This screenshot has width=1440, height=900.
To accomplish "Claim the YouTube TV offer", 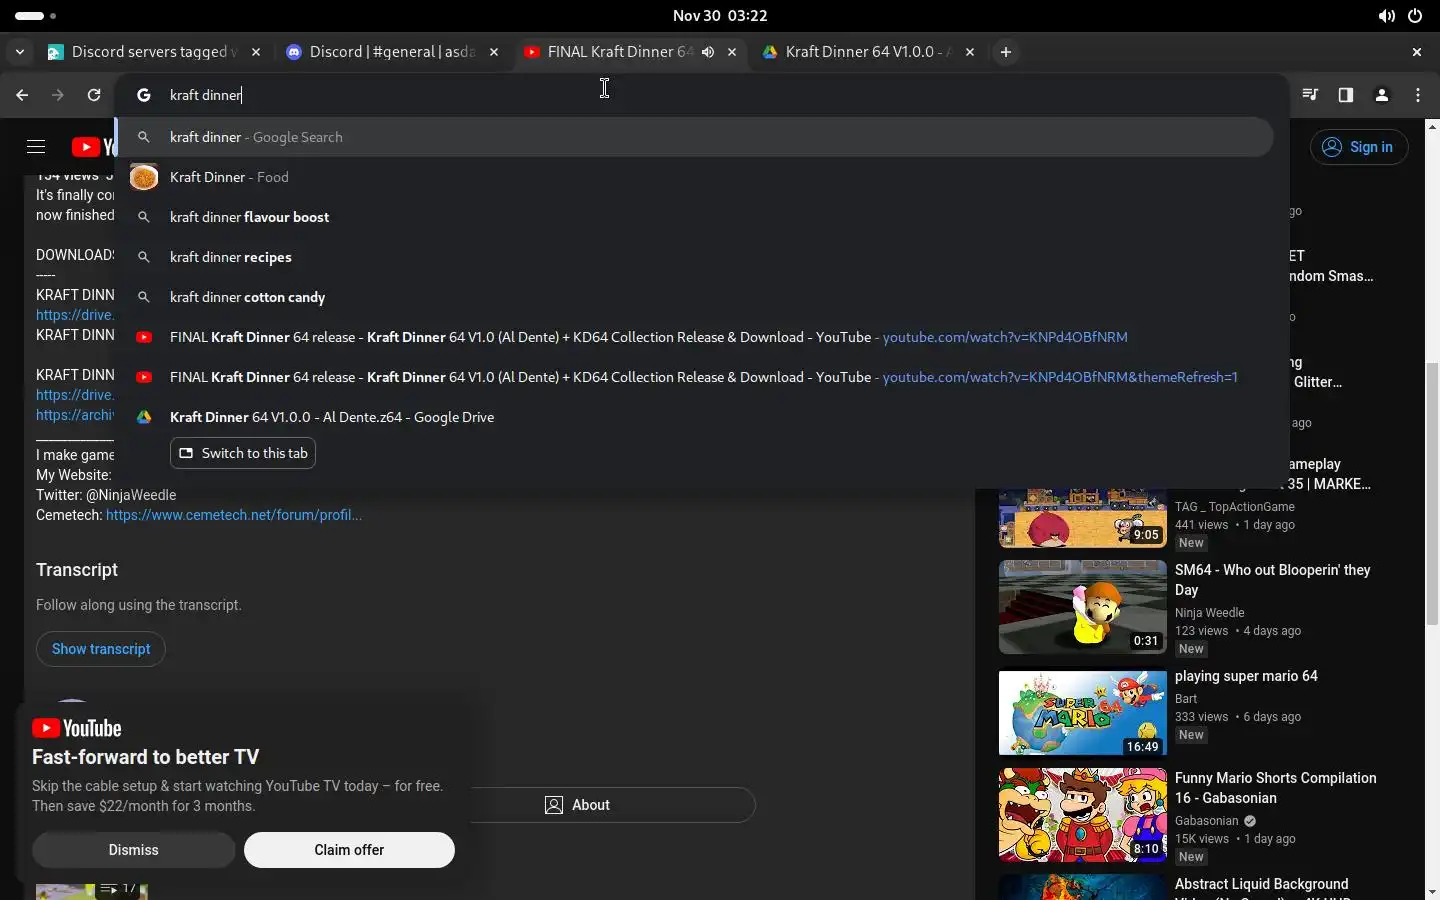I will coord(349,850).
